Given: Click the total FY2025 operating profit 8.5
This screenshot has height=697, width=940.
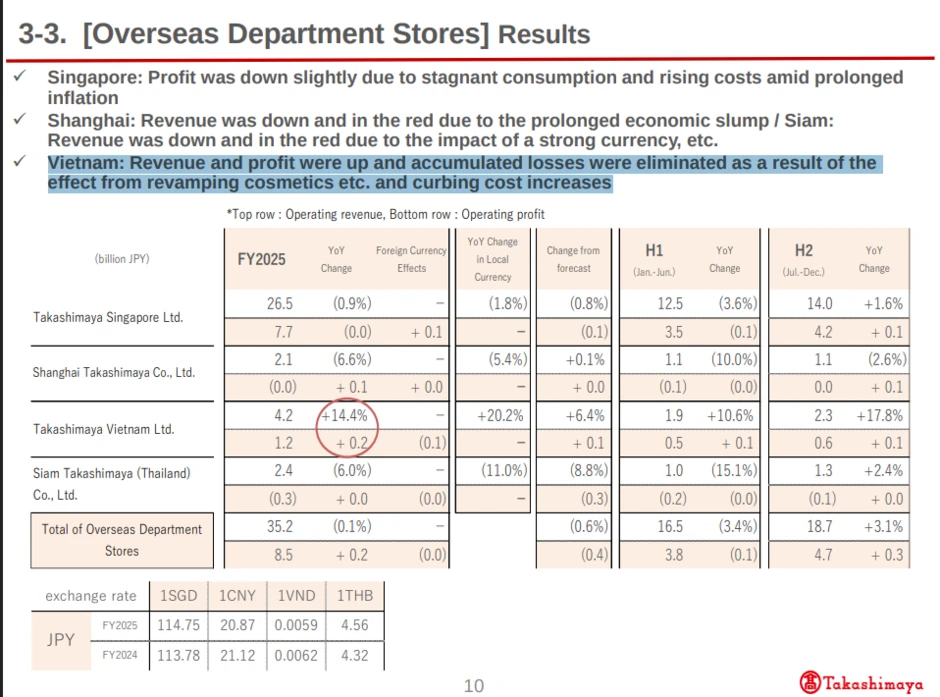Looking at the screenshot, I should click(x=283, y=554).
